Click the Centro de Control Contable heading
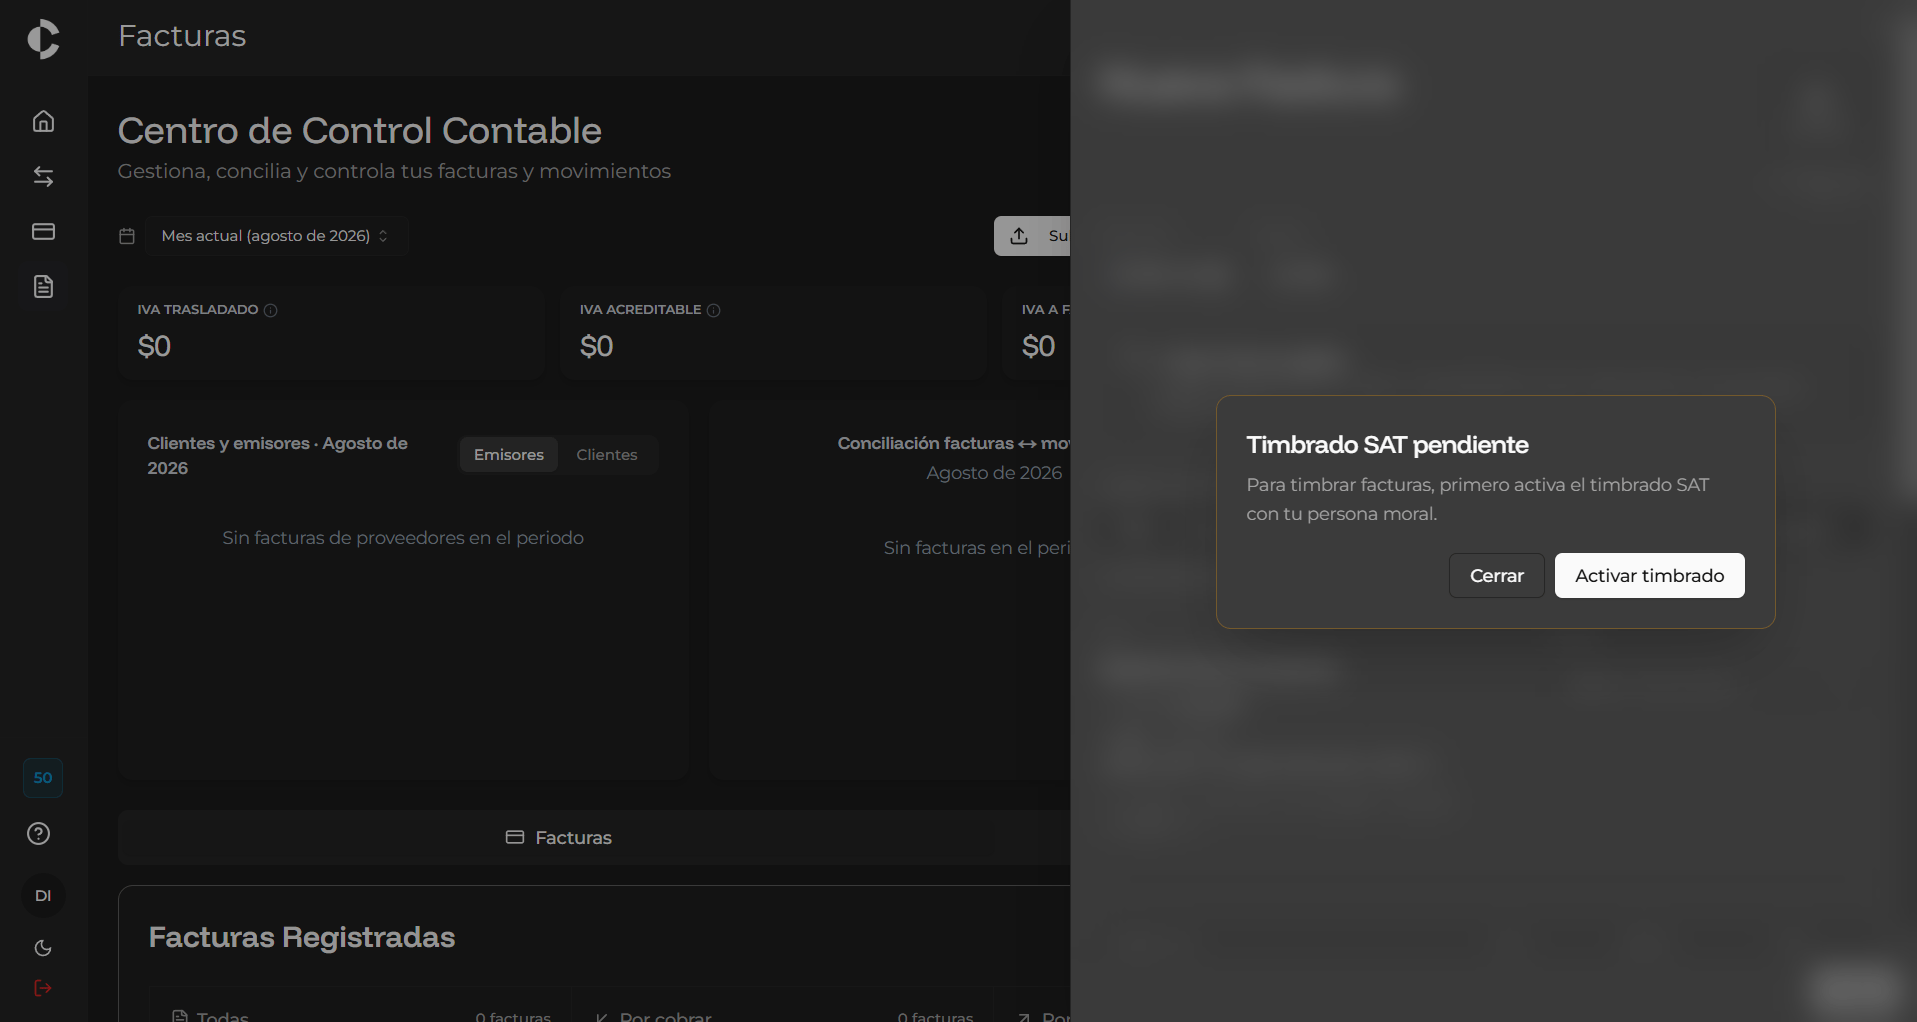Viewport: 1917px width, 1022px height. pyautogui.click(x=359, y=131)
